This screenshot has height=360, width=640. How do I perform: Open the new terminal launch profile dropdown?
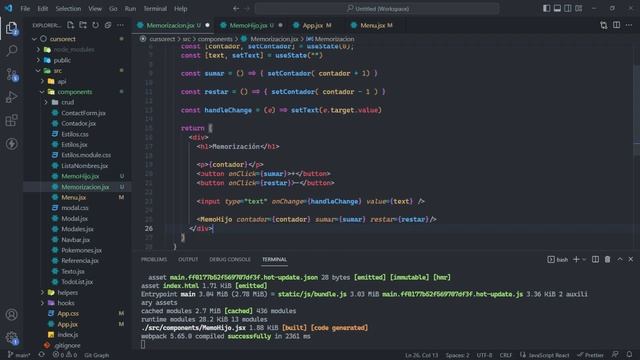[584, 260]
